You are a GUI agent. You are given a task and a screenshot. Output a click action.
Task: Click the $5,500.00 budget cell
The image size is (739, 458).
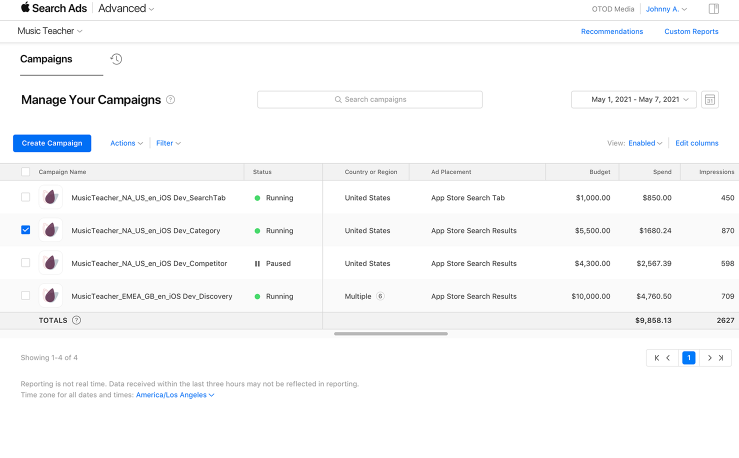coord(592,231)
